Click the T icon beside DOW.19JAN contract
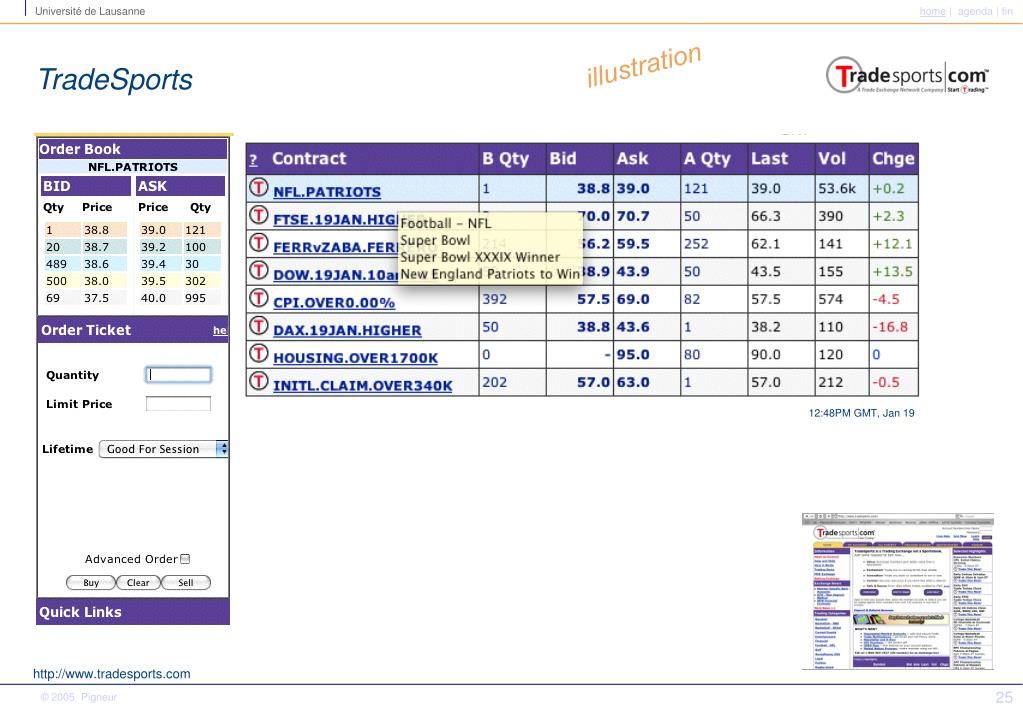Viewport: 1023px width, 708px height. click(x=258, y=271)
